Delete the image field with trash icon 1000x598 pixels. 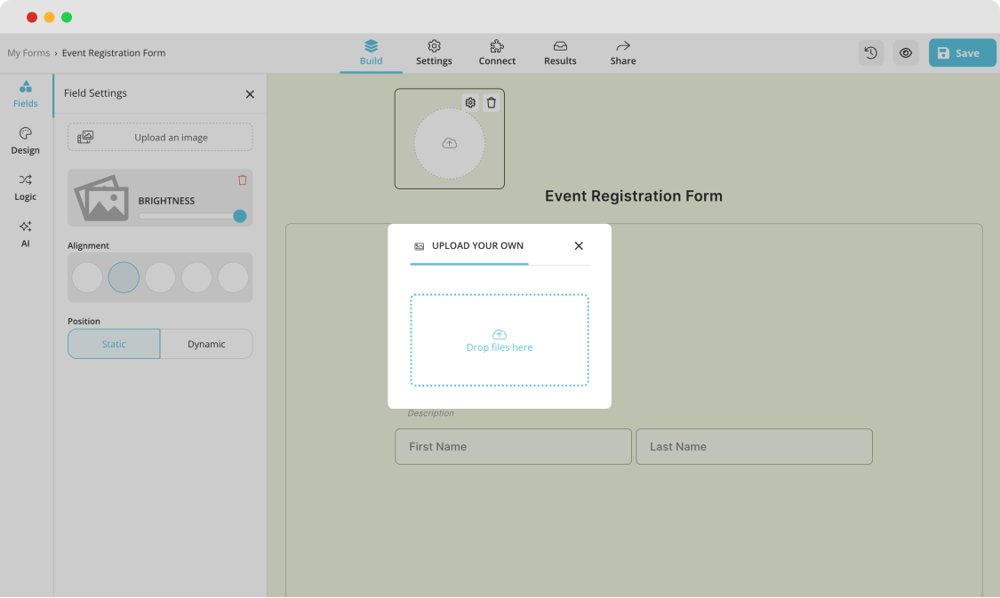click(491, 102)
